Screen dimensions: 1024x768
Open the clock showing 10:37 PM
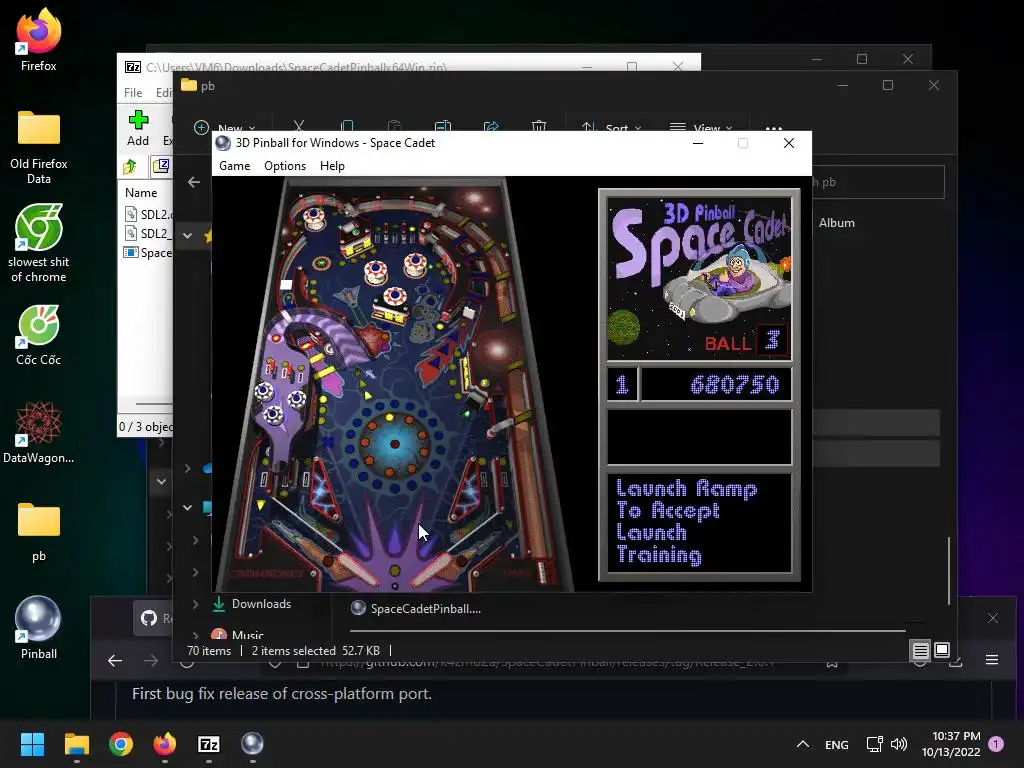951,744
